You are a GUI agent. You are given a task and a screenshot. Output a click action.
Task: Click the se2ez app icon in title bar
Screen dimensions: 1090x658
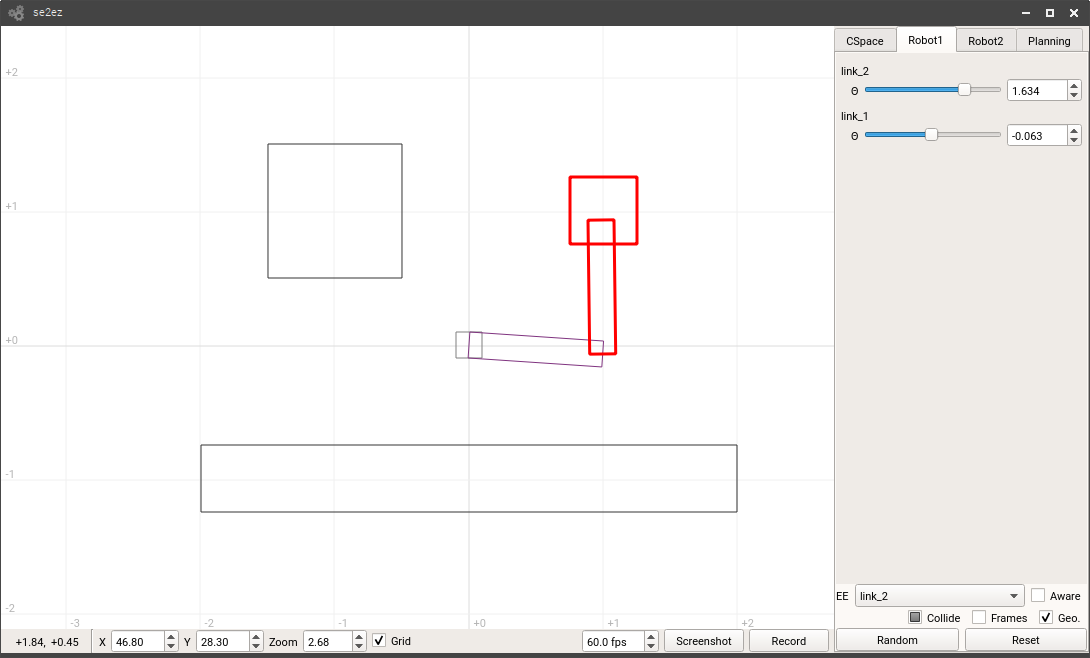pyautogui.click(x=16, y=13)
